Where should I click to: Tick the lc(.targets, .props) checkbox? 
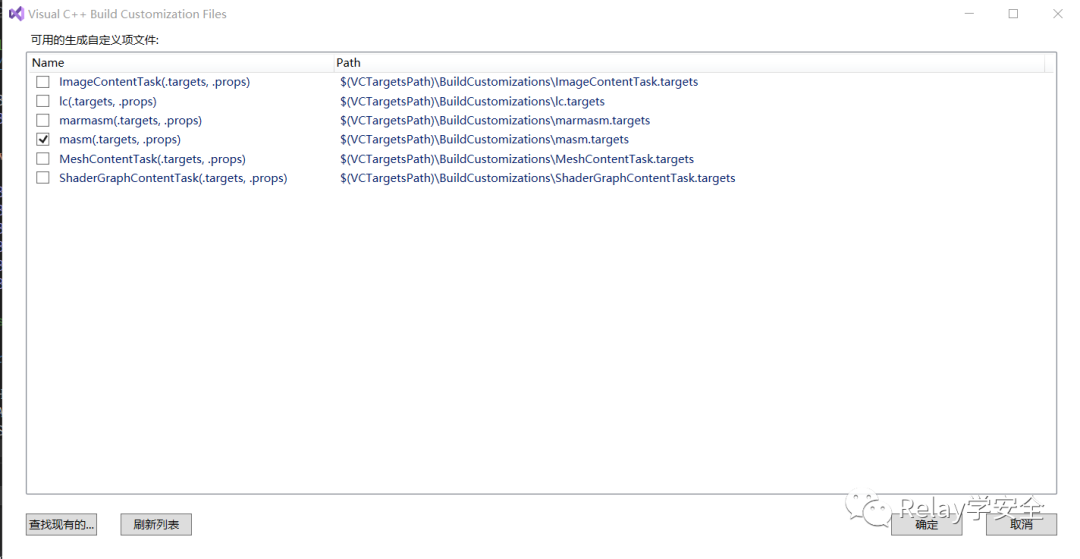point(43,101)
